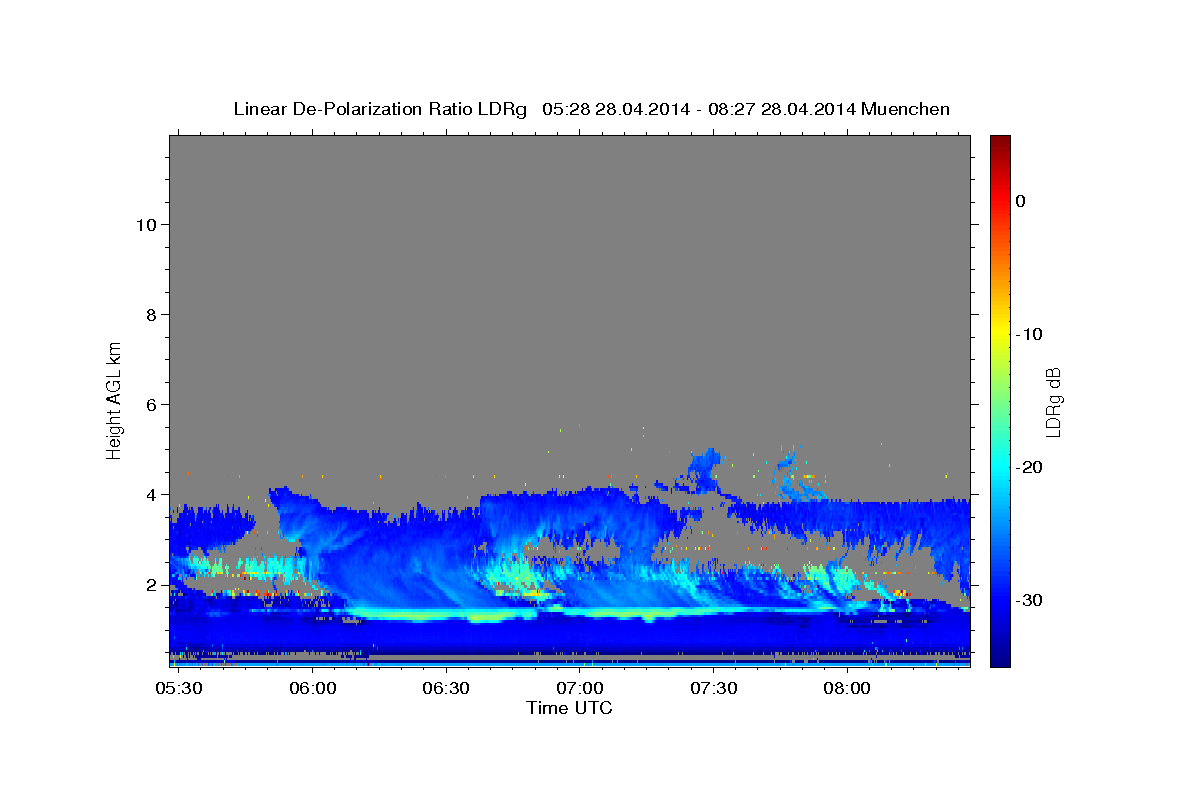The height and width of the screenshot is (800, 1200).
Task: Click the 06:30 time tick label
Action: click(446, 689)
